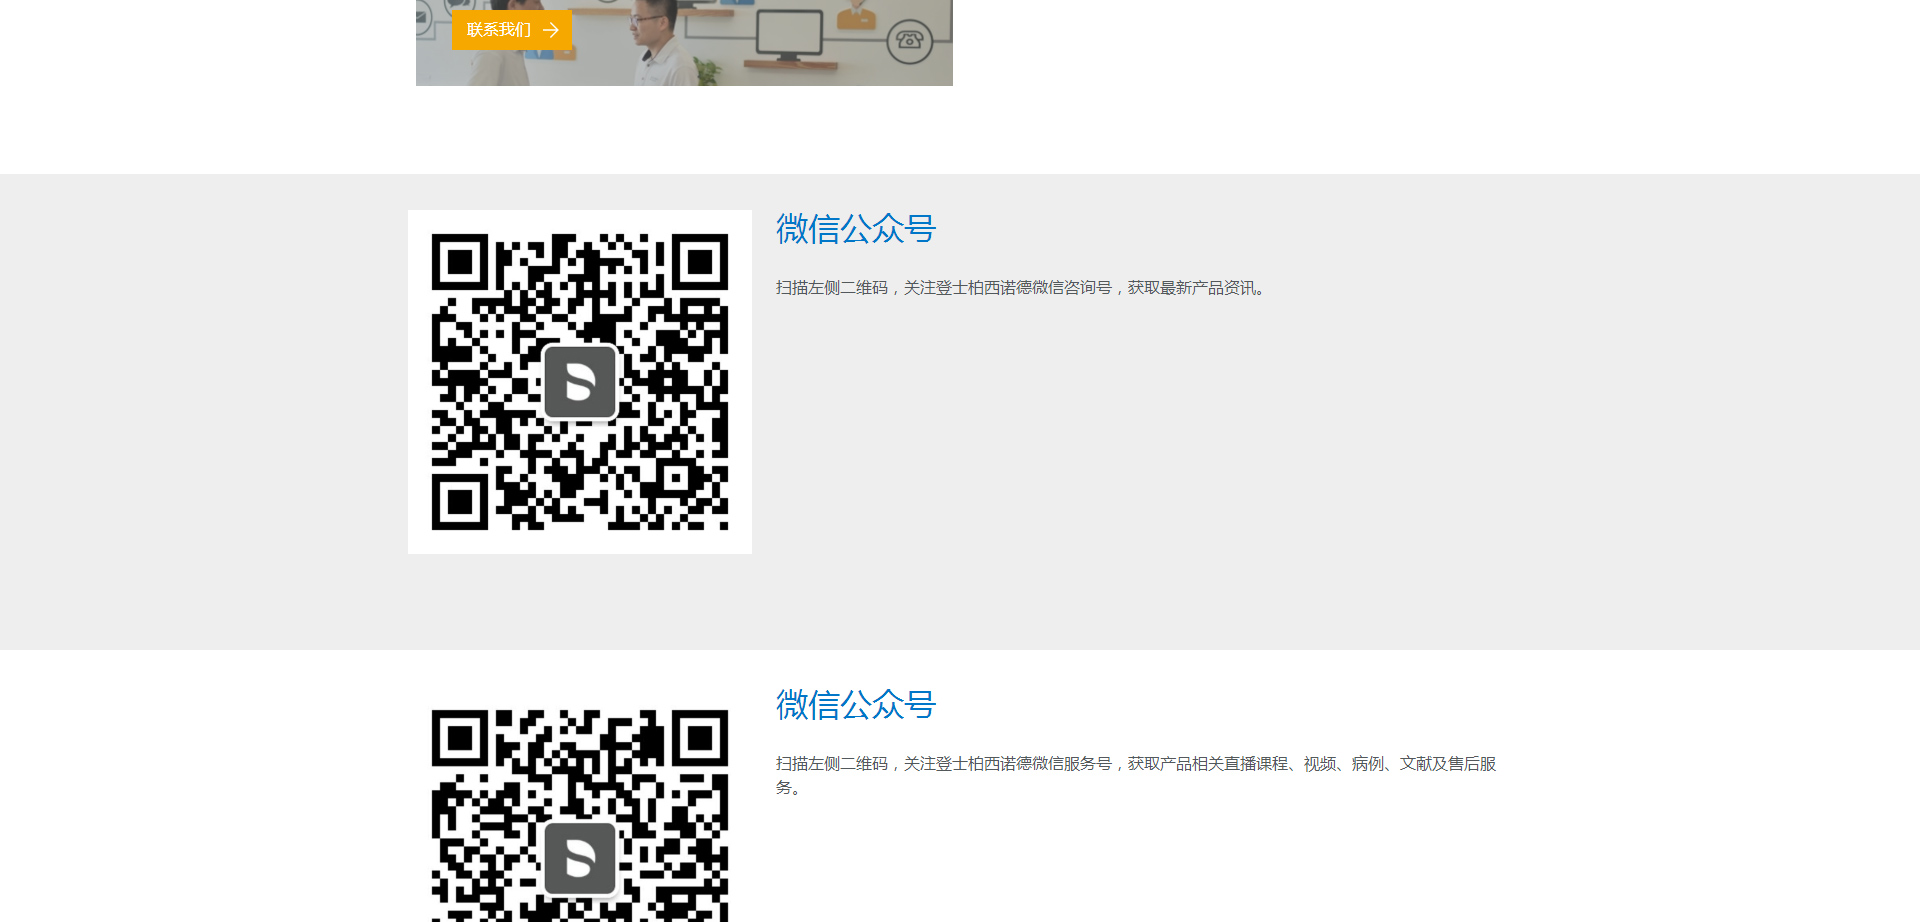
Task: Click the logo icon in second QR code
Action: [x=580, y=858]
